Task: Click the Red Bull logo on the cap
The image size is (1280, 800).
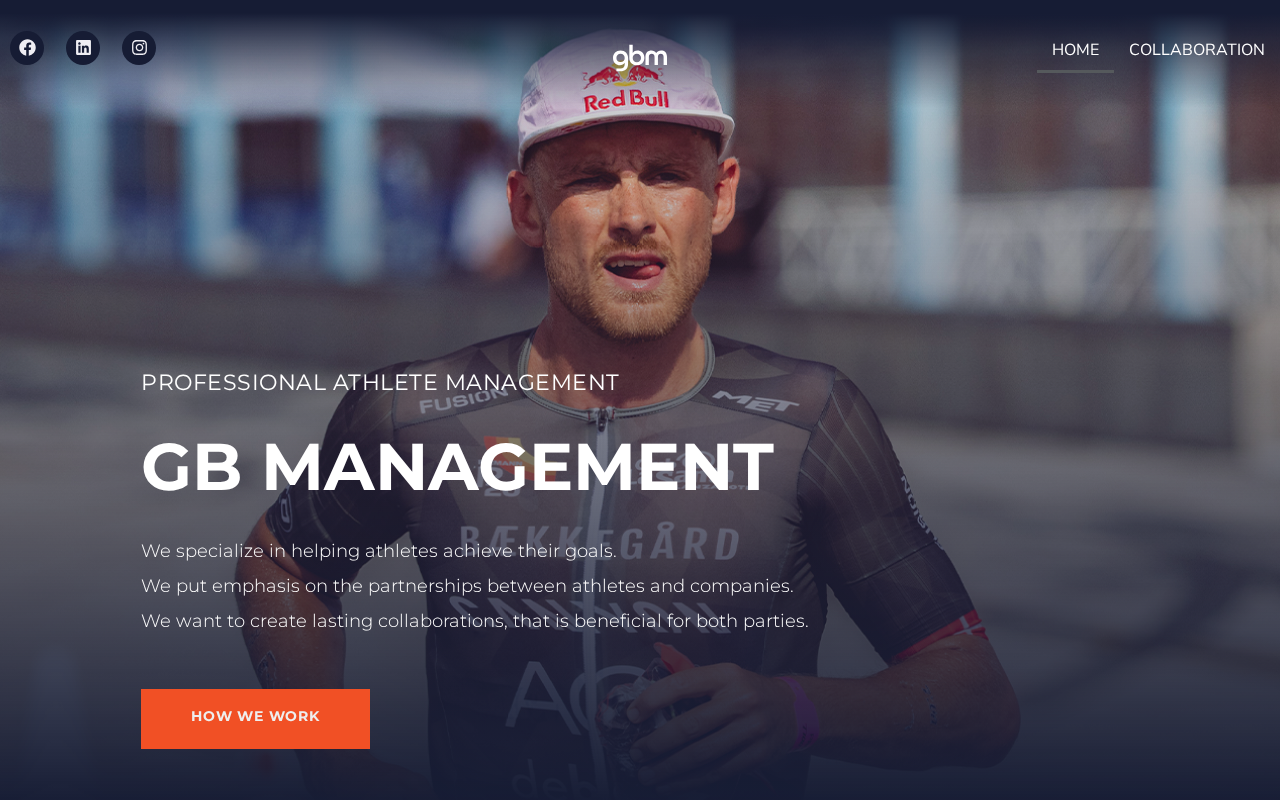Action: point(627,86)
